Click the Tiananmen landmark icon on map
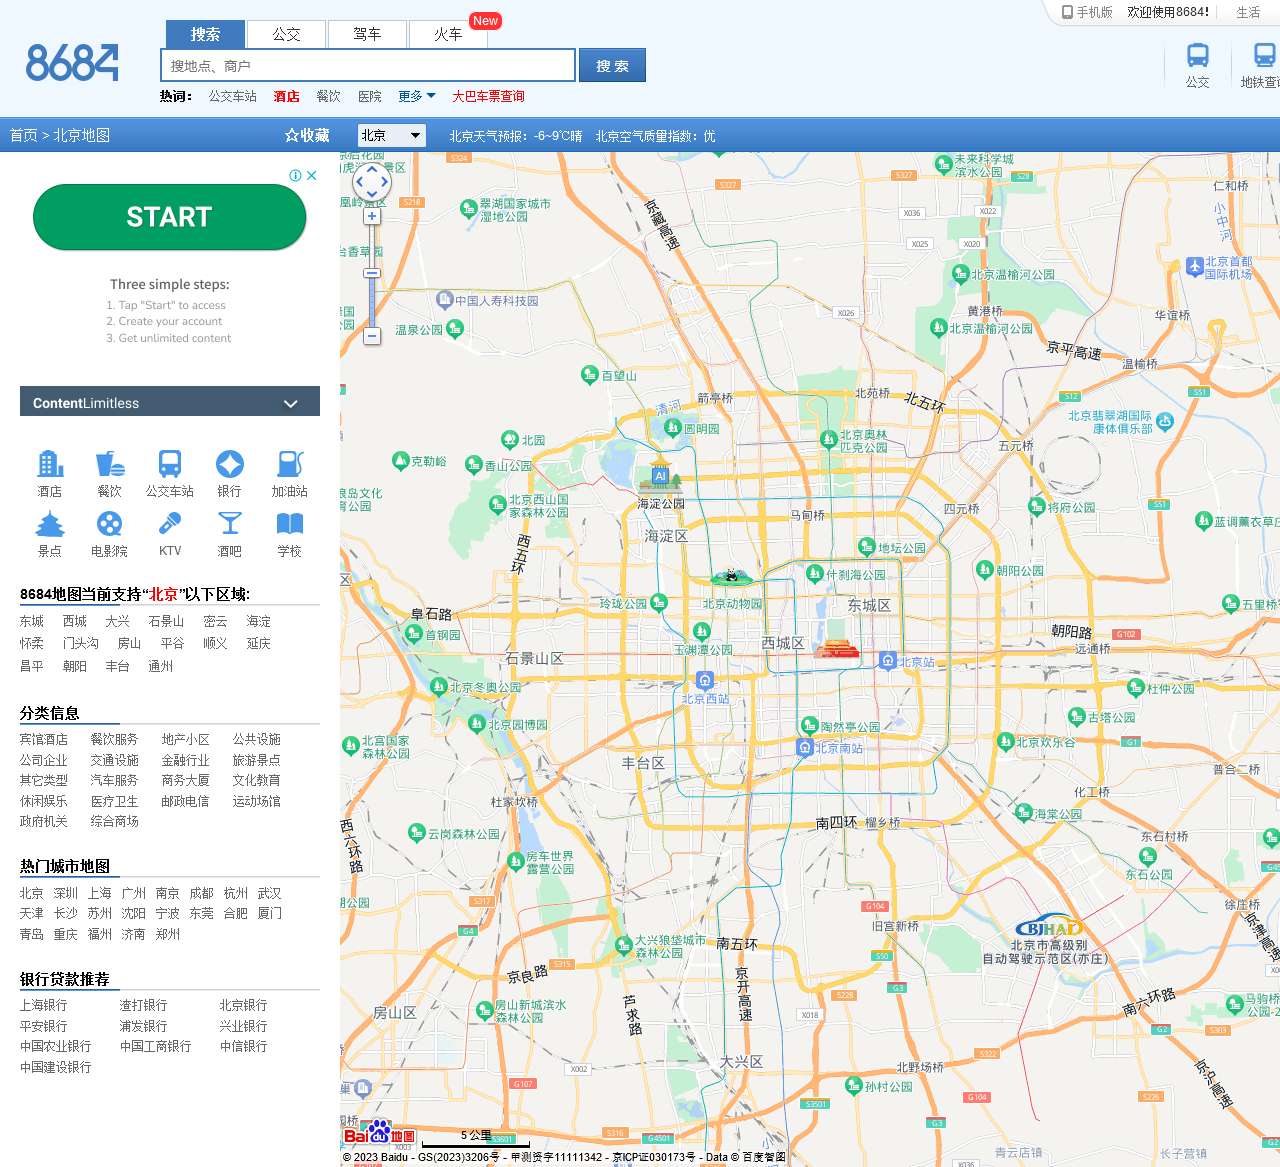 pyautogui.click(x=837, y=648)
